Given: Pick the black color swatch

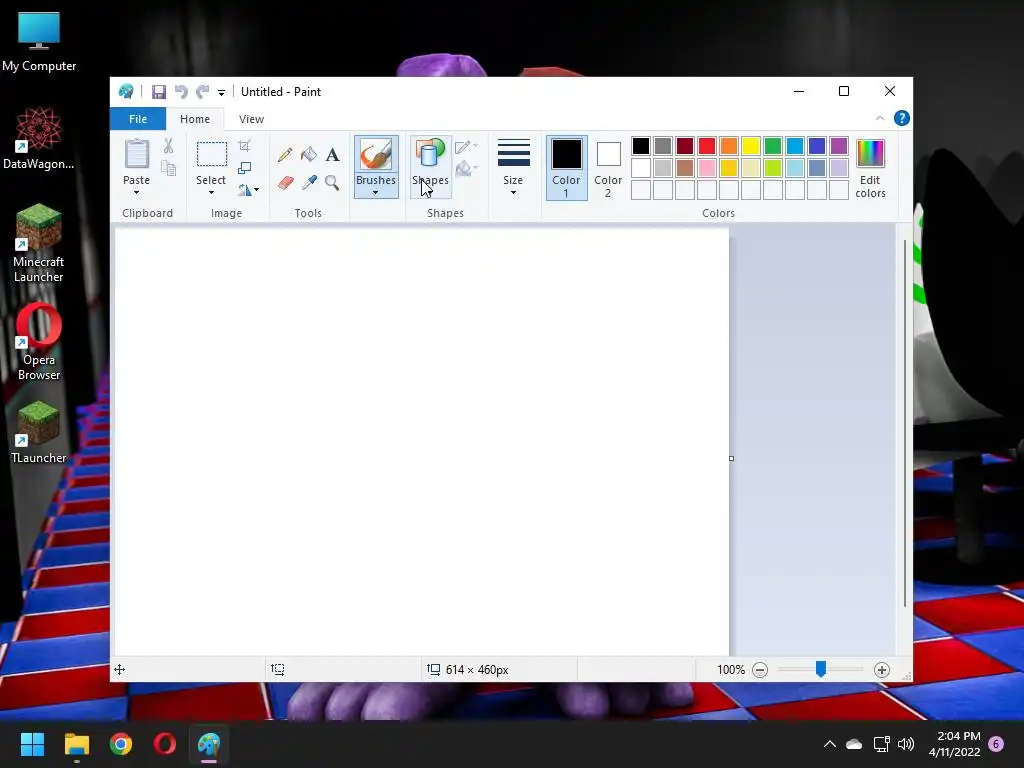Looking at the screenshot, I should coord(641,146).
